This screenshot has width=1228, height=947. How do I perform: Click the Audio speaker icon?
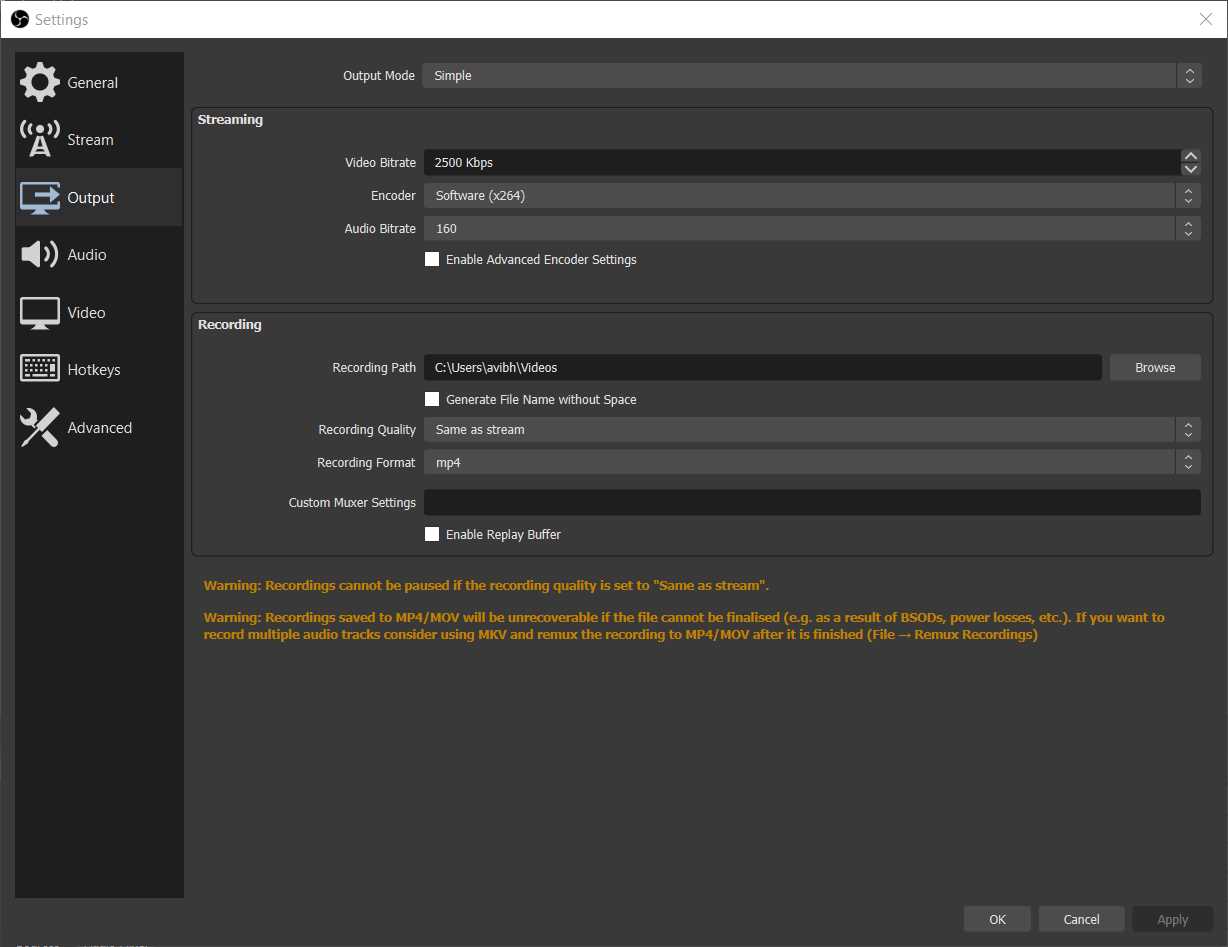tap(39, 254)
